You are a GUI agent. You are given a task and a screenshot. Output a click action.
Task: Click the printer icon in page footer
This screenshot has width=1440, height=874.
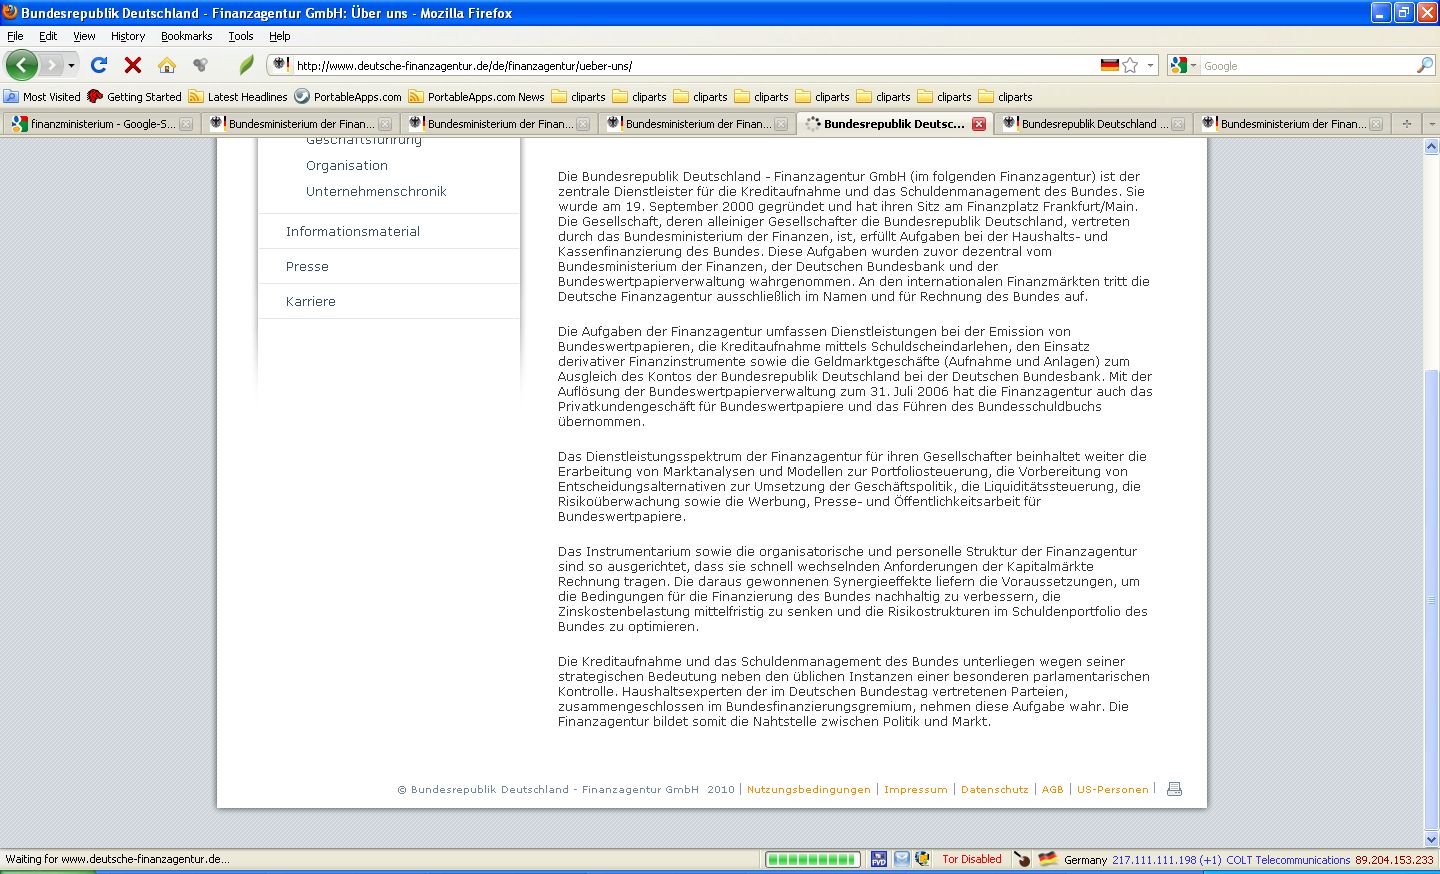click(1174, 789)
